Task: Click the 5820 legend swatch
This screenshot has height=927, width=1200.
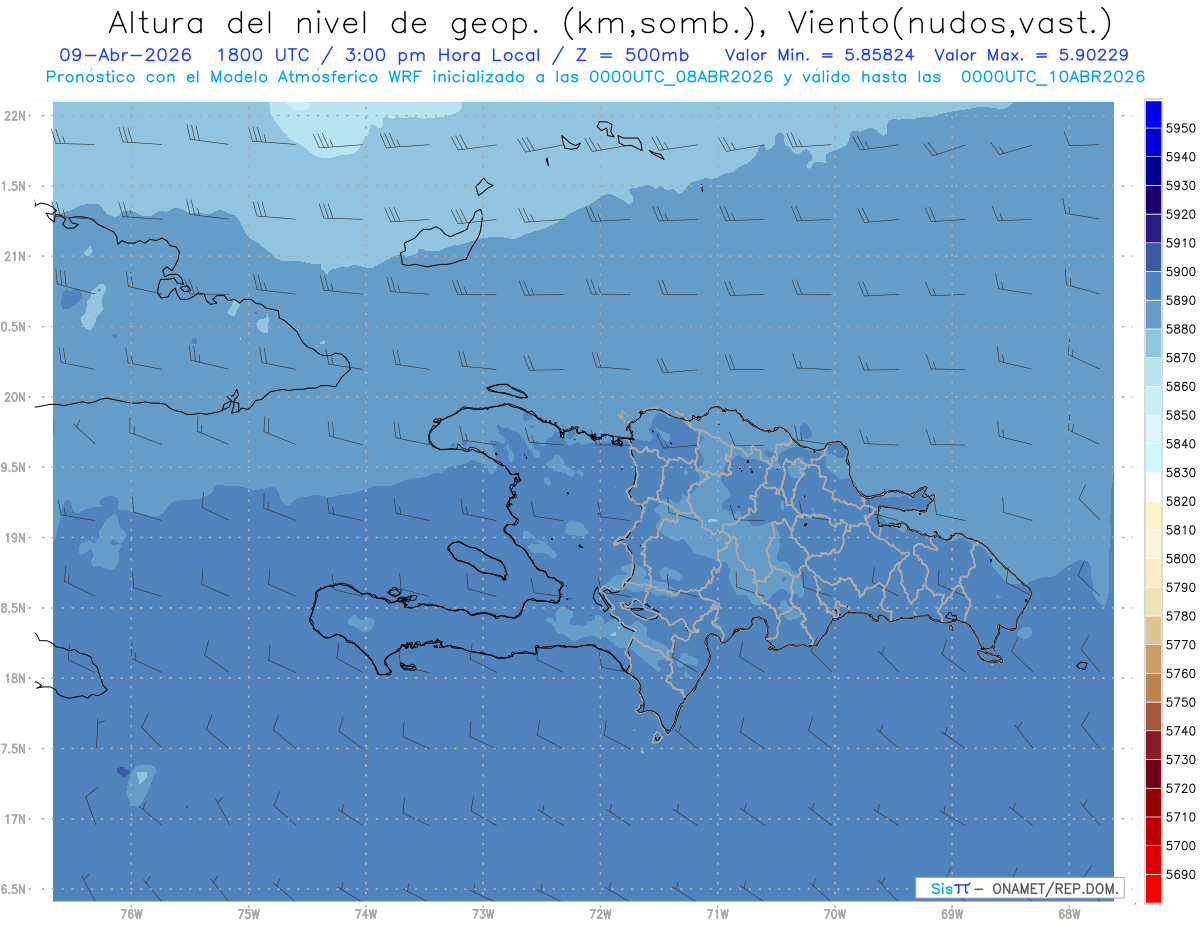Action: click(x=1153, y=486)
